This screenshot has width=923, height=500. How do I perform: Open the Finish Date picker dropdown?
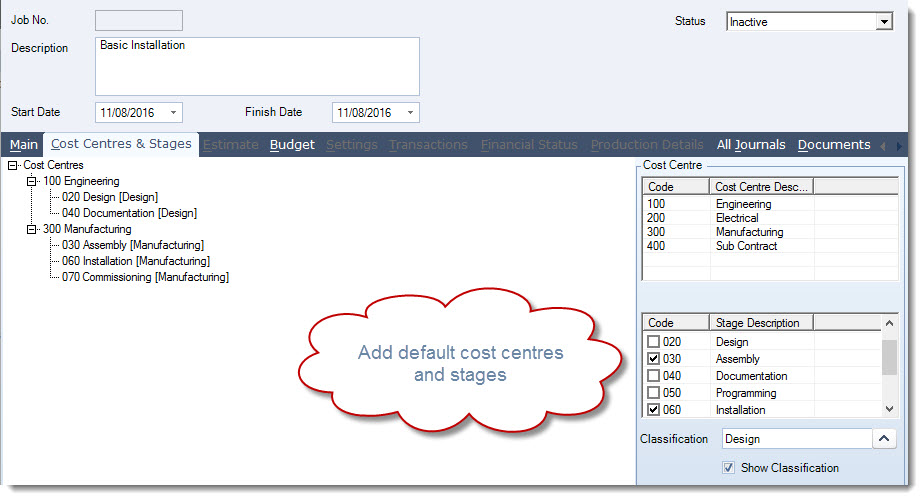[410, 112]
